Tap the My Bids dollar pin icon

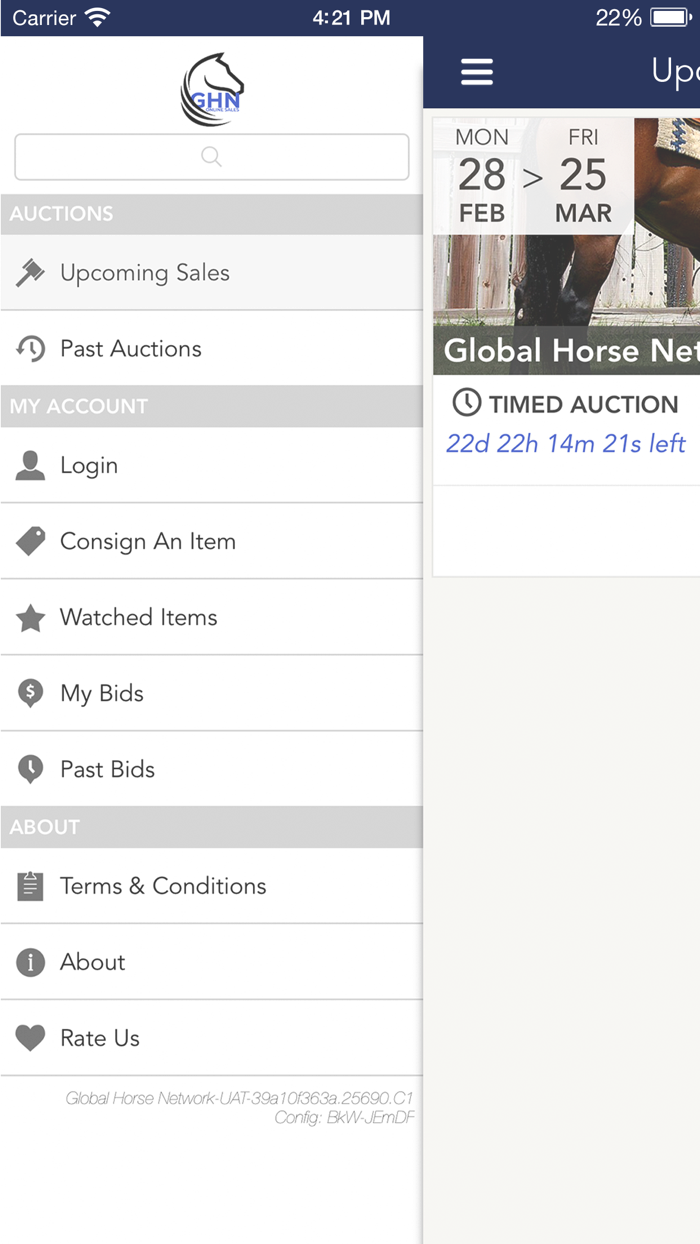(x=30, y=692)
